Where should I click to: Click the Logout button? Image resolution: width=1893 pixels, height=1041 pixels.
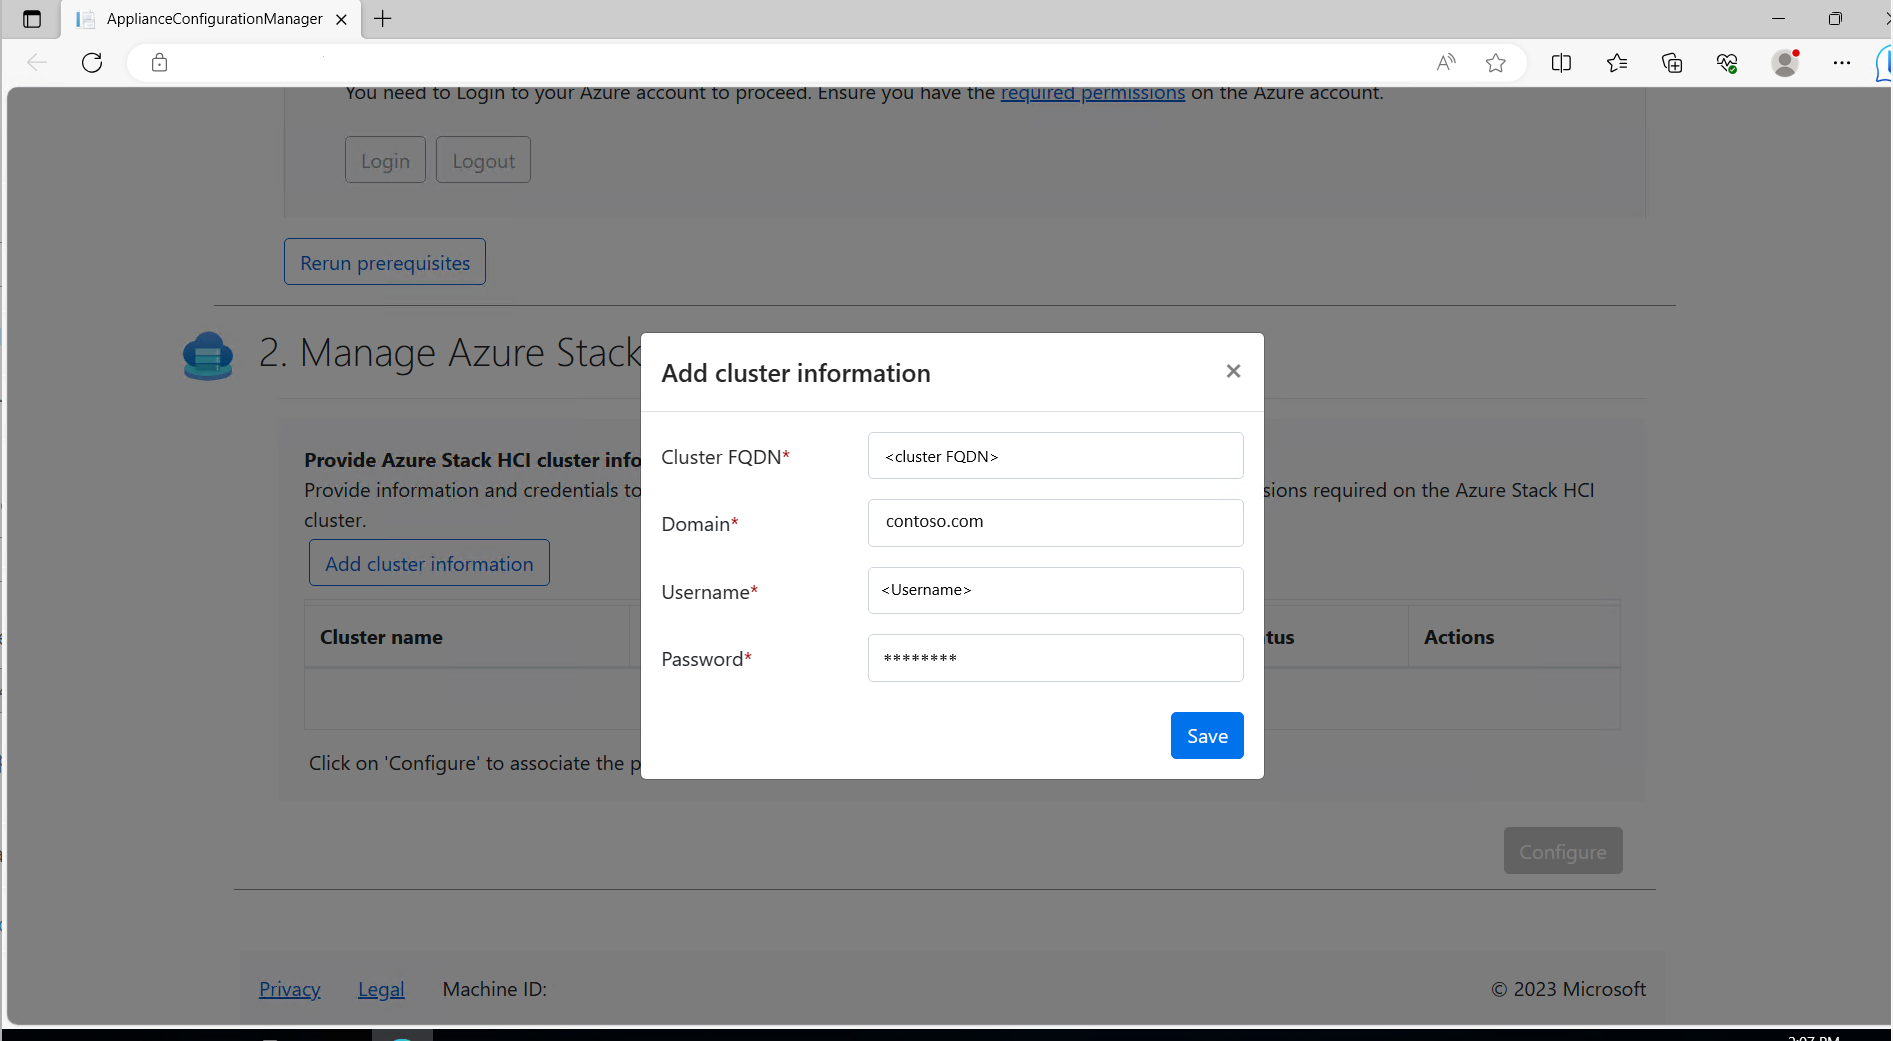(483, 160)
